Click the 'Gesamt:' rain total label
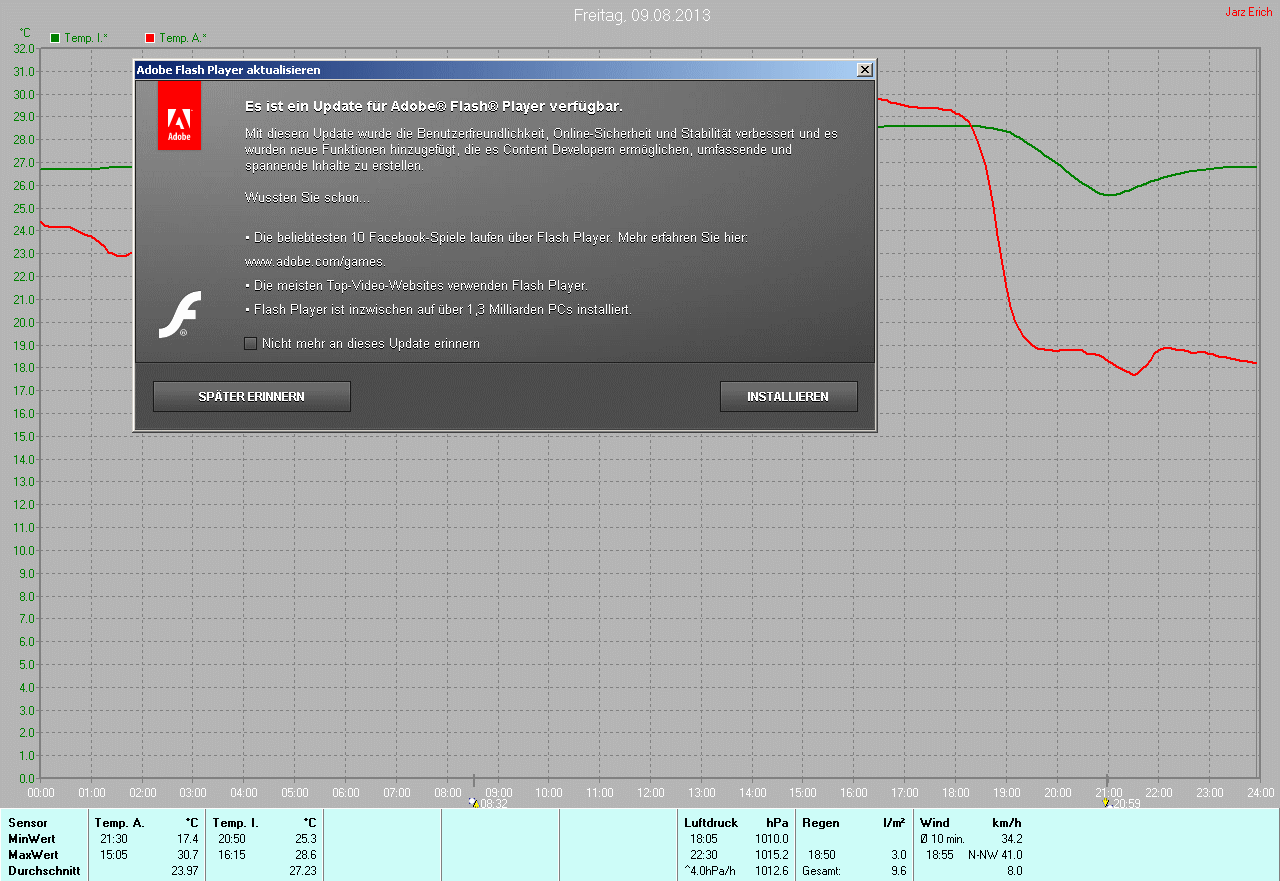1280x881 pixels. (x=821, y=871)
